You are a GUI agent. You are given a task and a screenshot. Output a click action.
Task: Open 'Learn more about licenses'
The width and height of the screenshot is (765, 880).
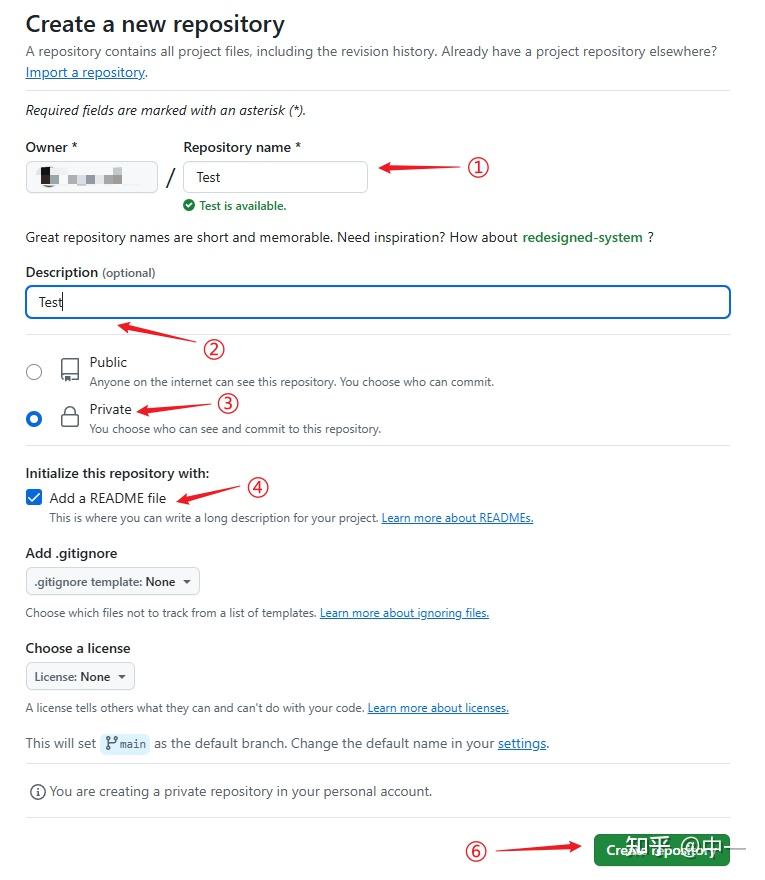pyautogui.click(x=438, y=707)
